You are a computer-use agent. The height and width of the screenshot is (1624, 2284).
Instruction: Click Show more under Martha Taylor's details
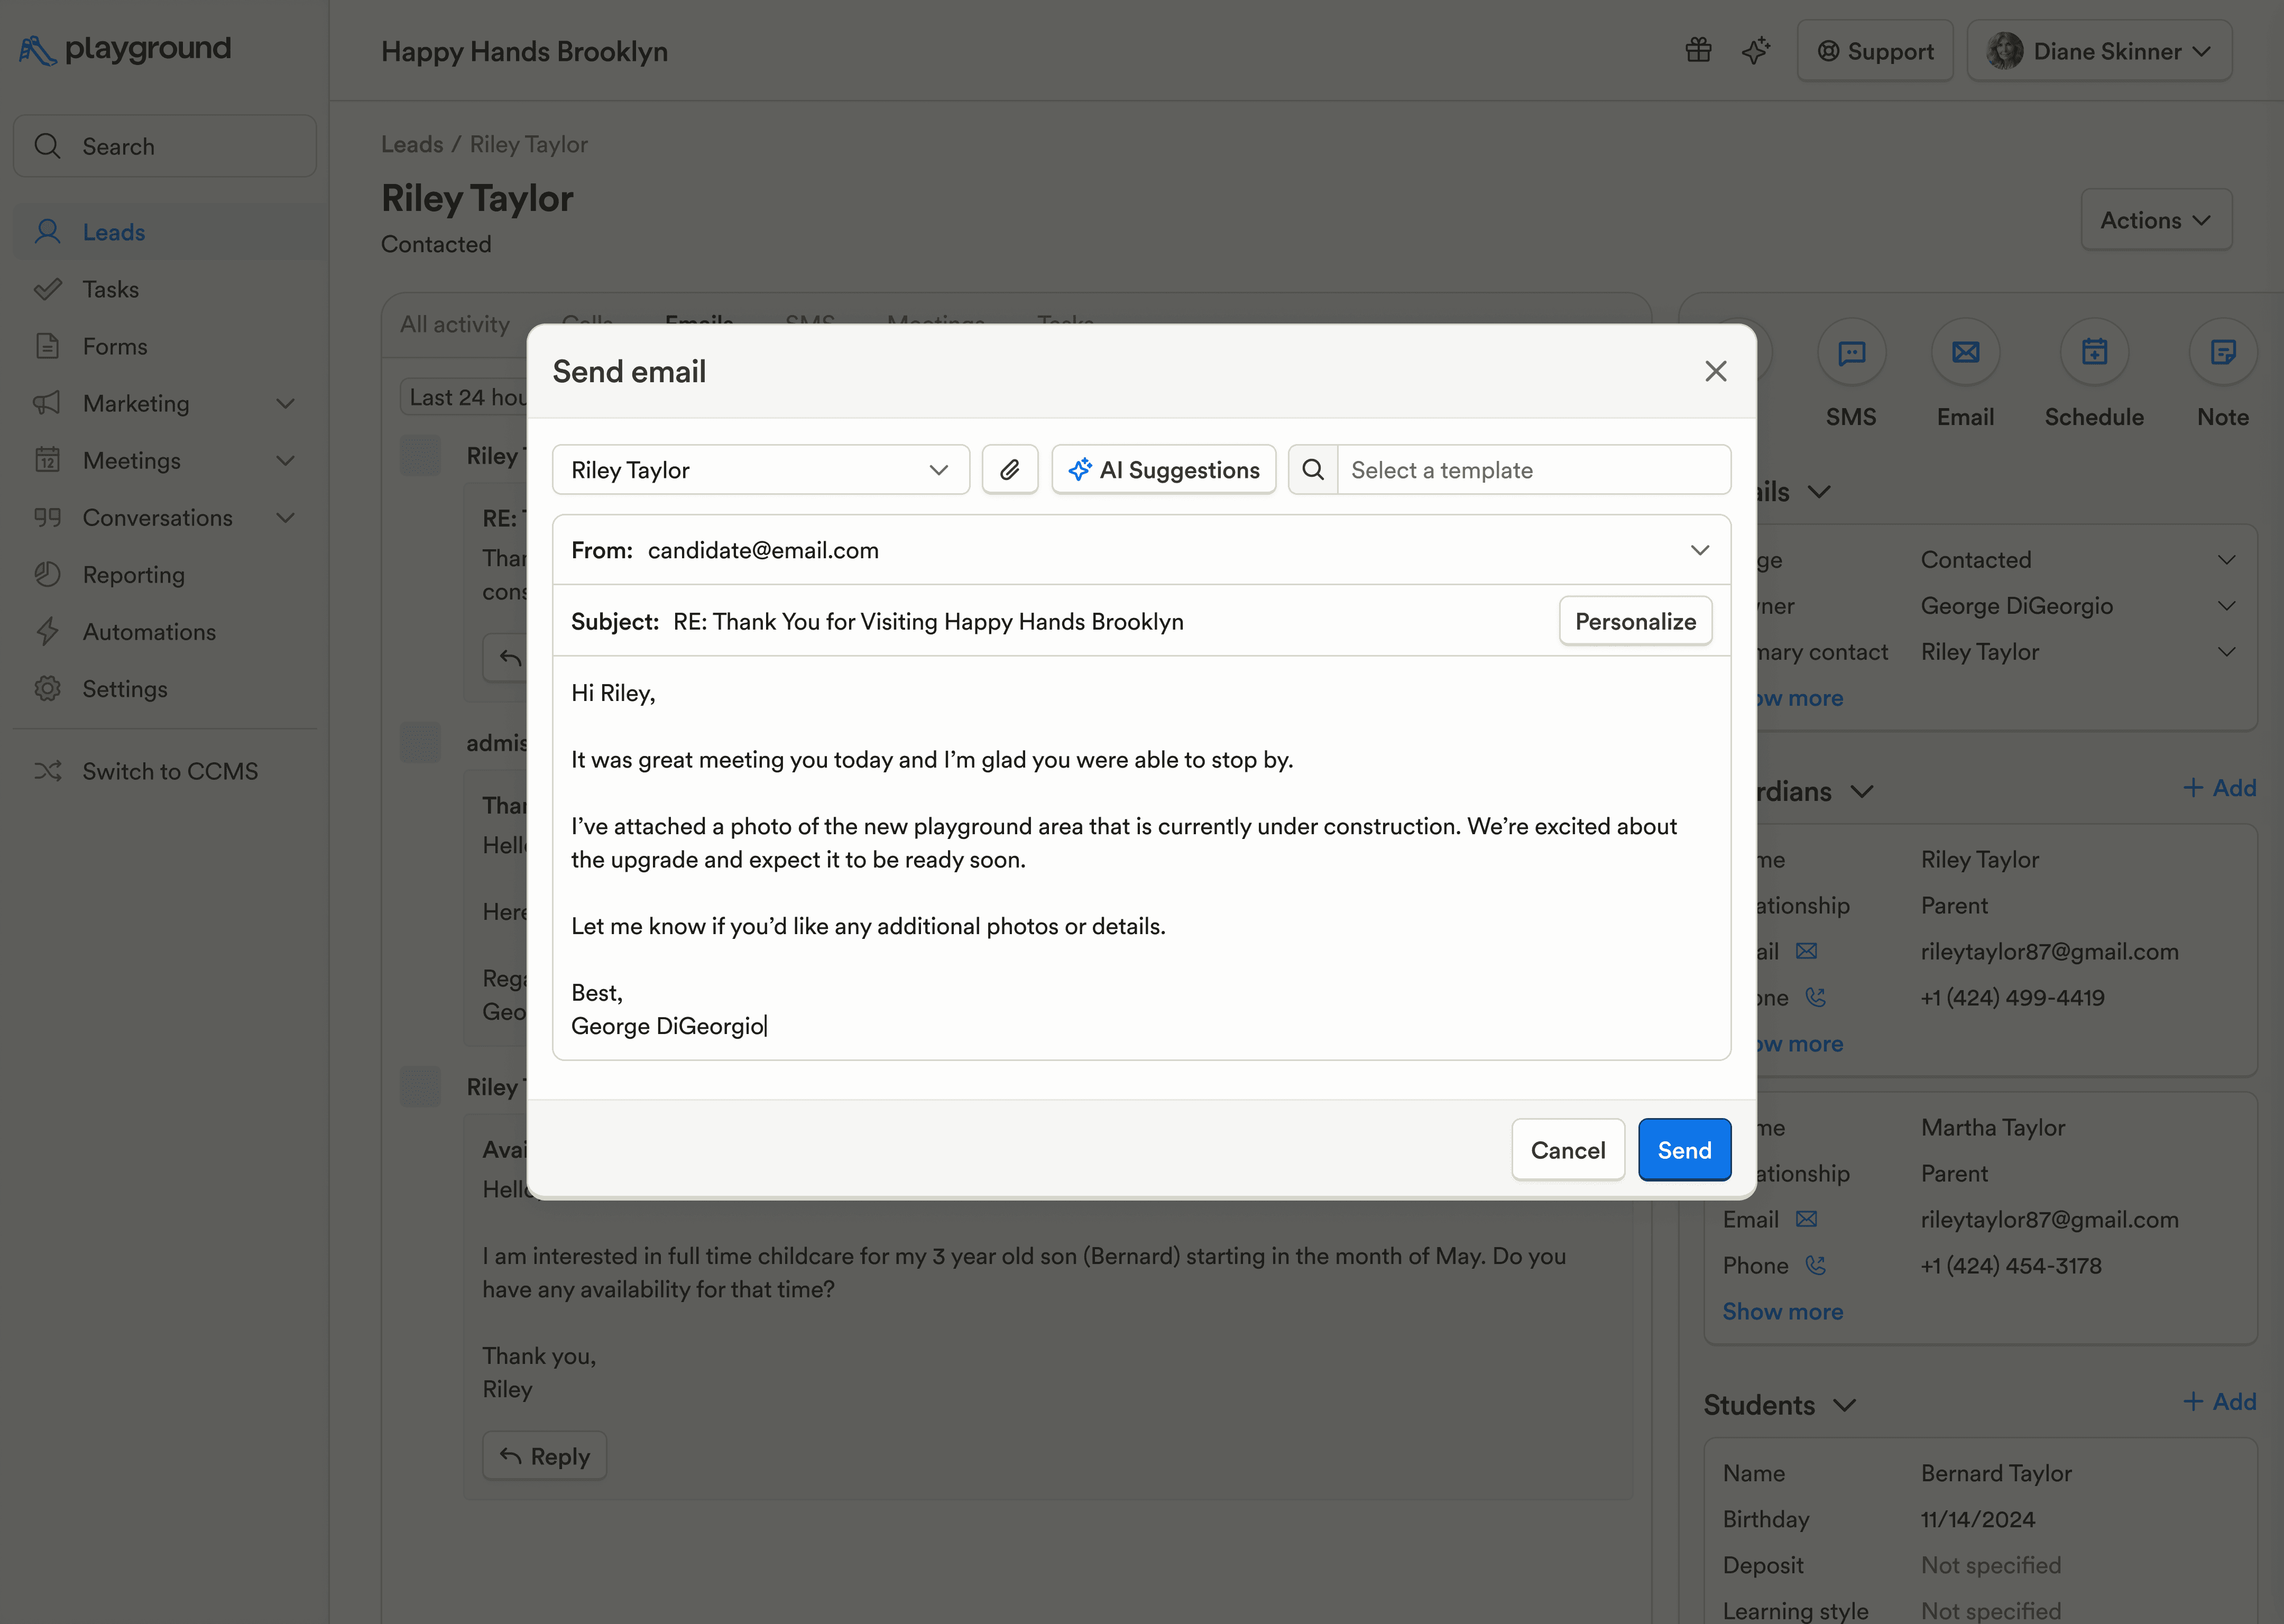(x=1782, y=1311)
